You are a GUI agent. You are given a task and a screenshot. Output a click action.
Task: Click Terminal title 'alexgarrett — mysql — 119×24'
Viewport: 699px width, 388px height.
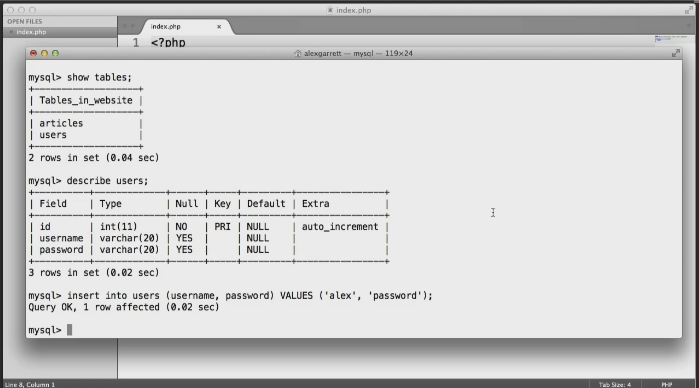pos(358,54)
